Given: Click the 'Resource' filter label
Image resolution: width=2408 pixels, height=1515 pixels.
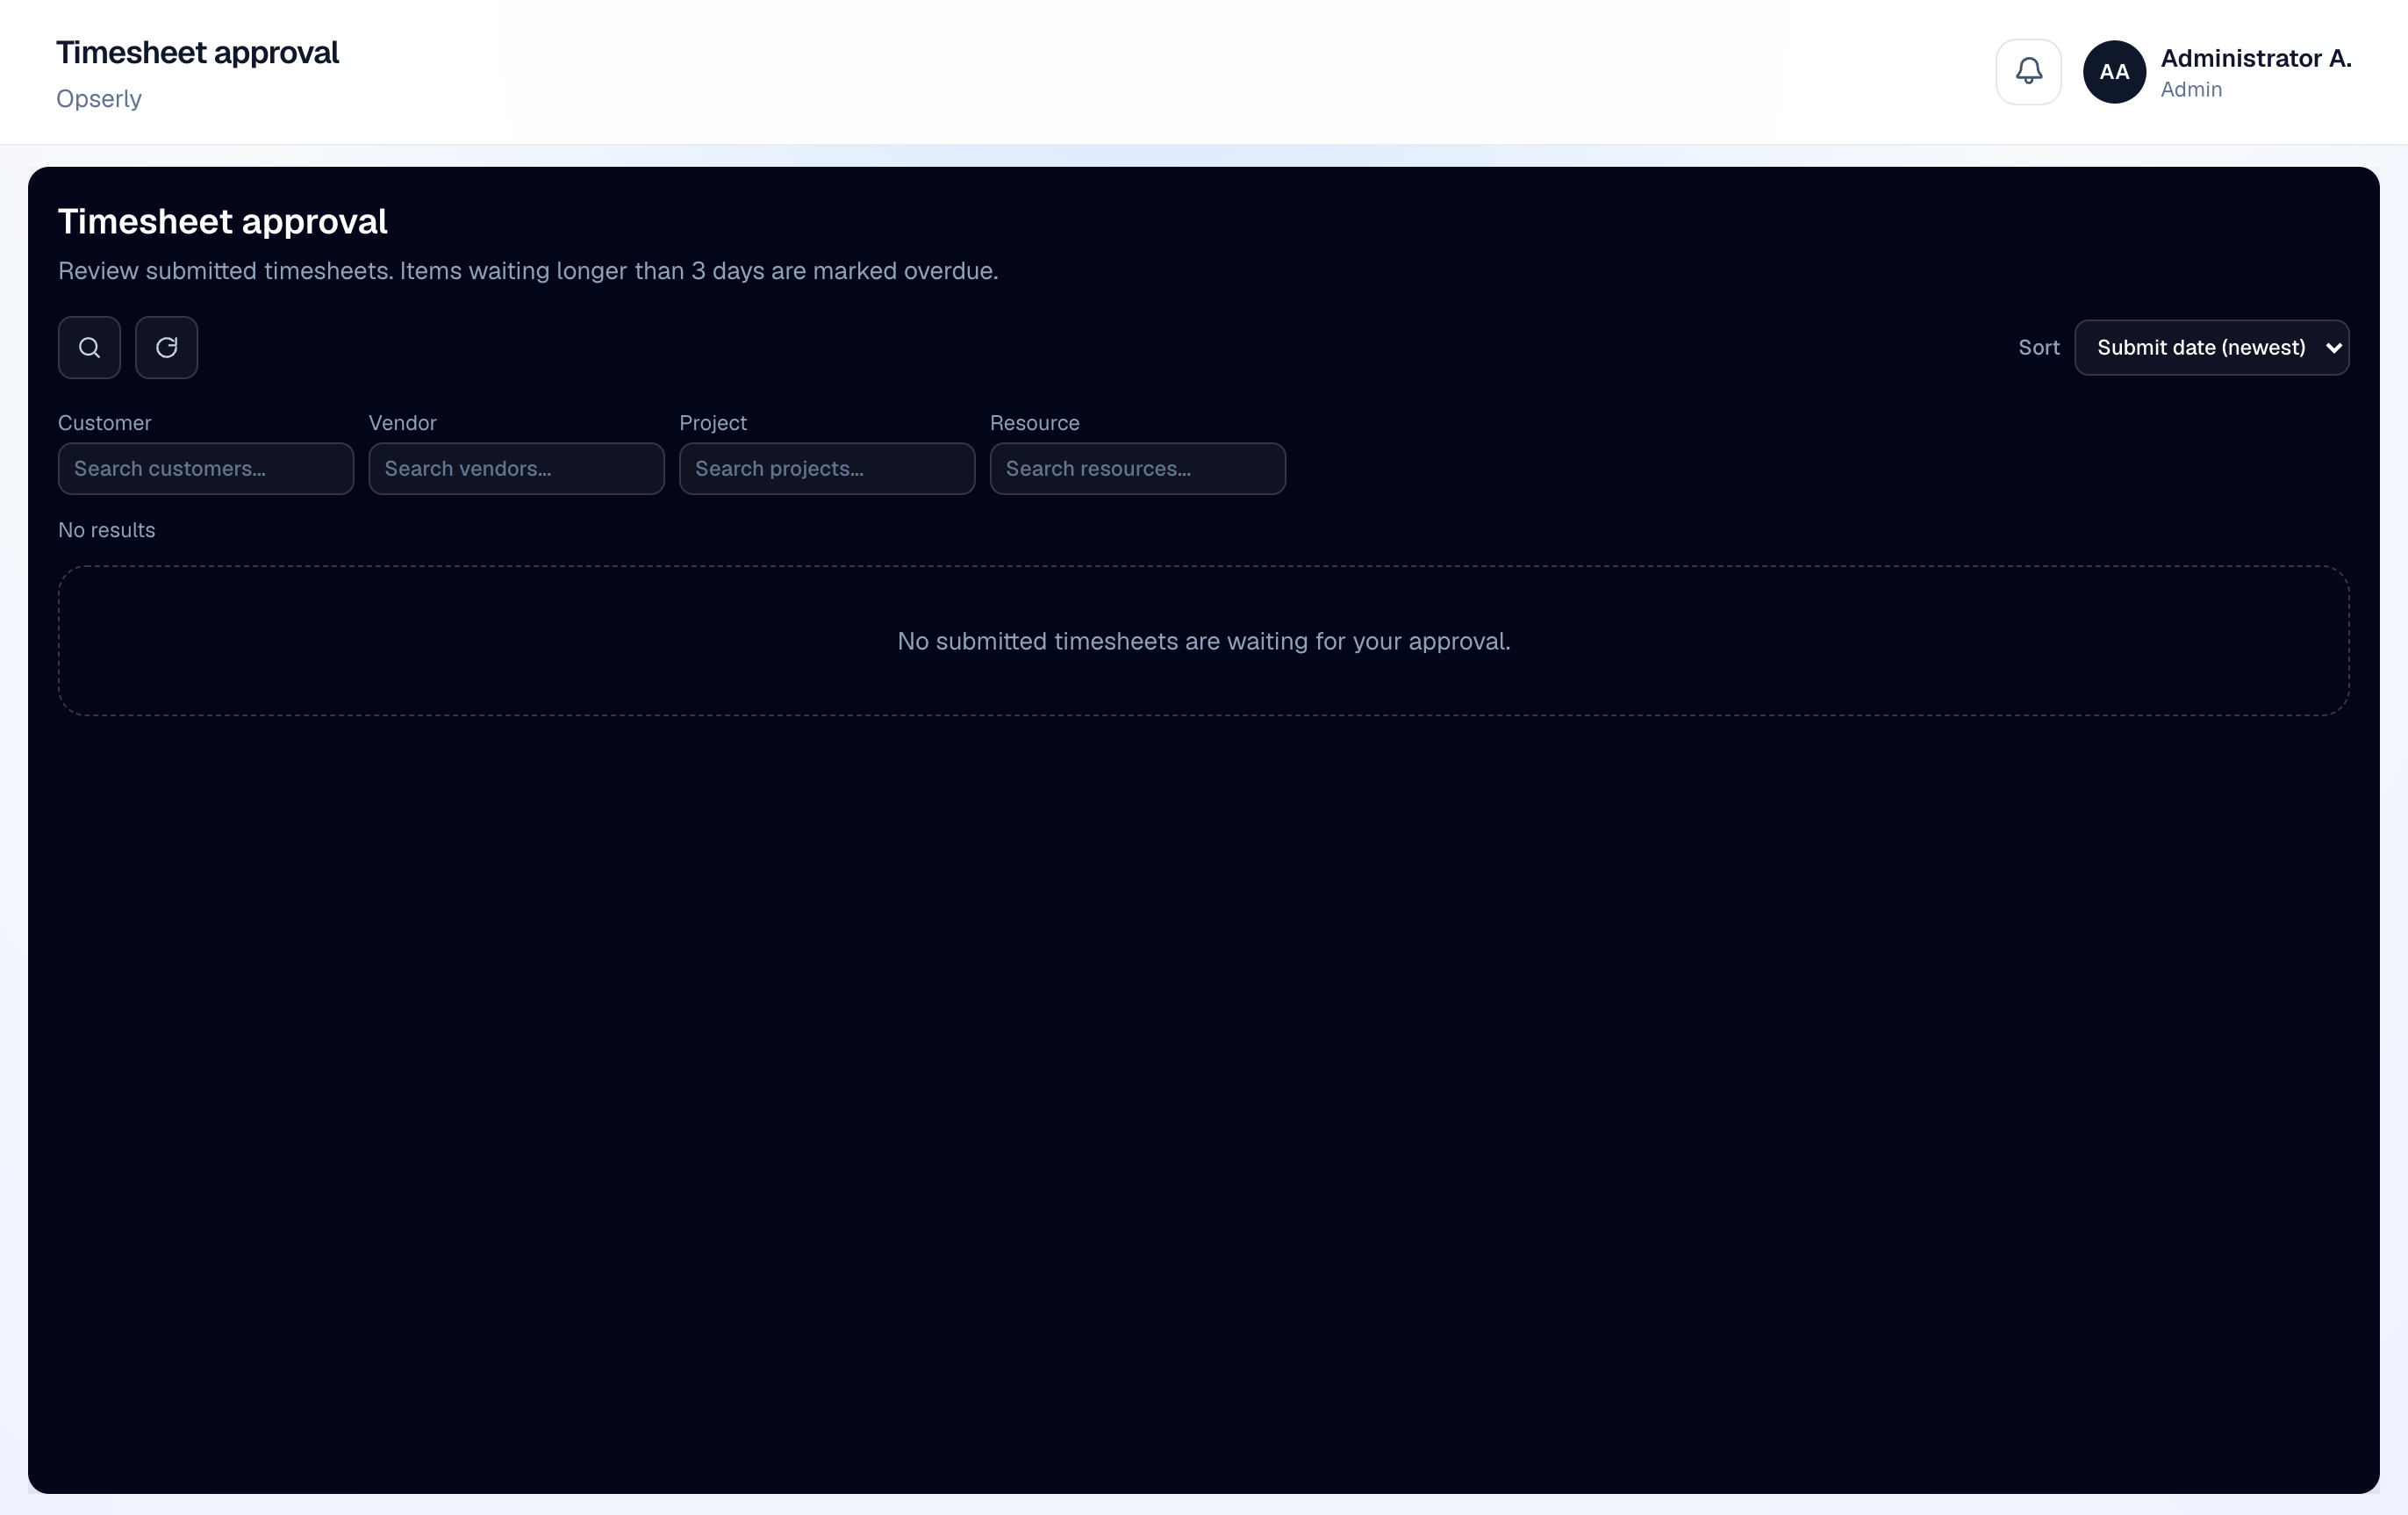Looking at the screenshot, I should pyautogui.click(x=1035, y=423).
